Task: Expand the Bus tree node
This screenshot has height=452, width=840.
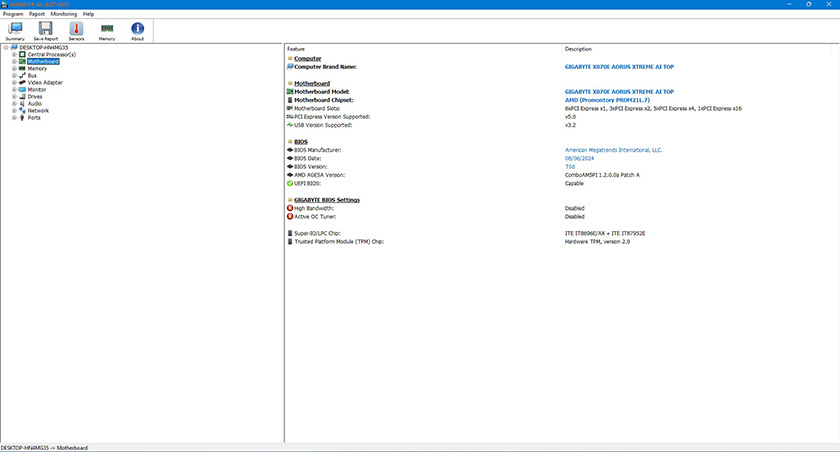Action: tap(14, 75)
